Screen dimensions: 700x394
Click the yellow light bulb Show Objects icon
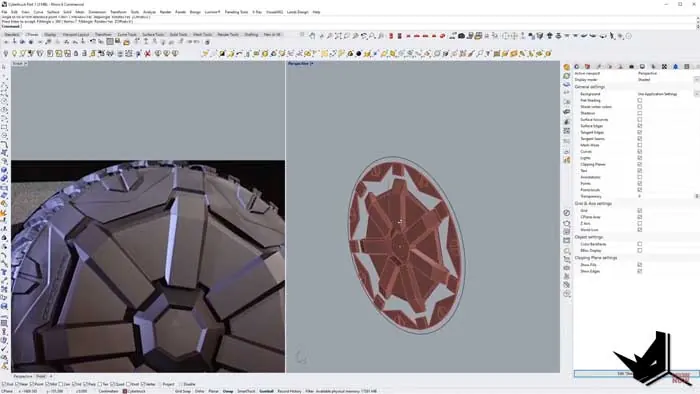[14, 54]
